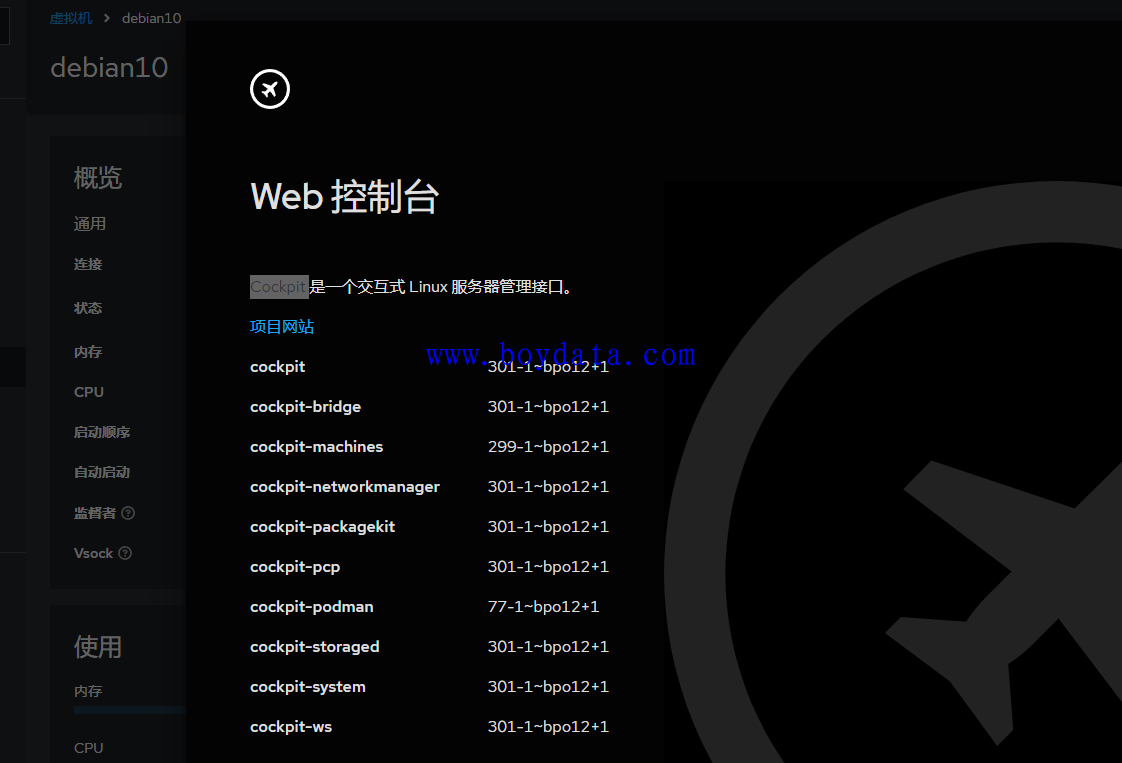Select CPU in the 概览 section
1122x763 pixels.
[89, 392]
